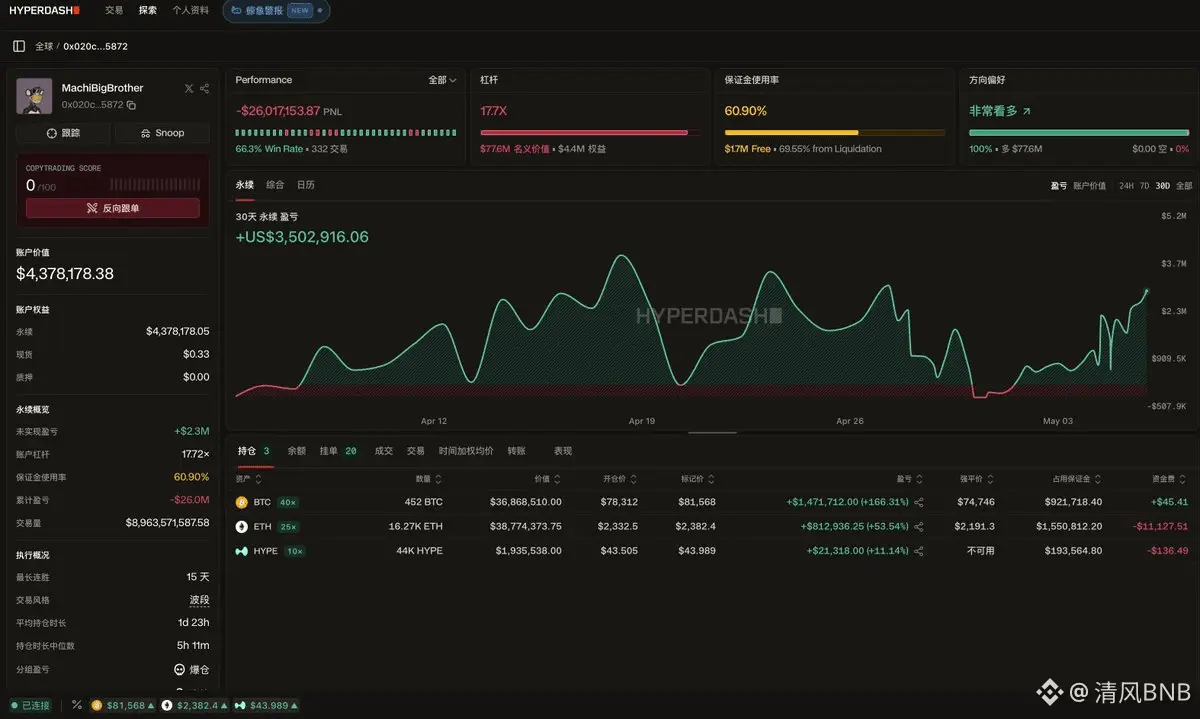The image size is (1200, 719).
Task: Sort by the 资金费 column header
Action: (1168, 479)
